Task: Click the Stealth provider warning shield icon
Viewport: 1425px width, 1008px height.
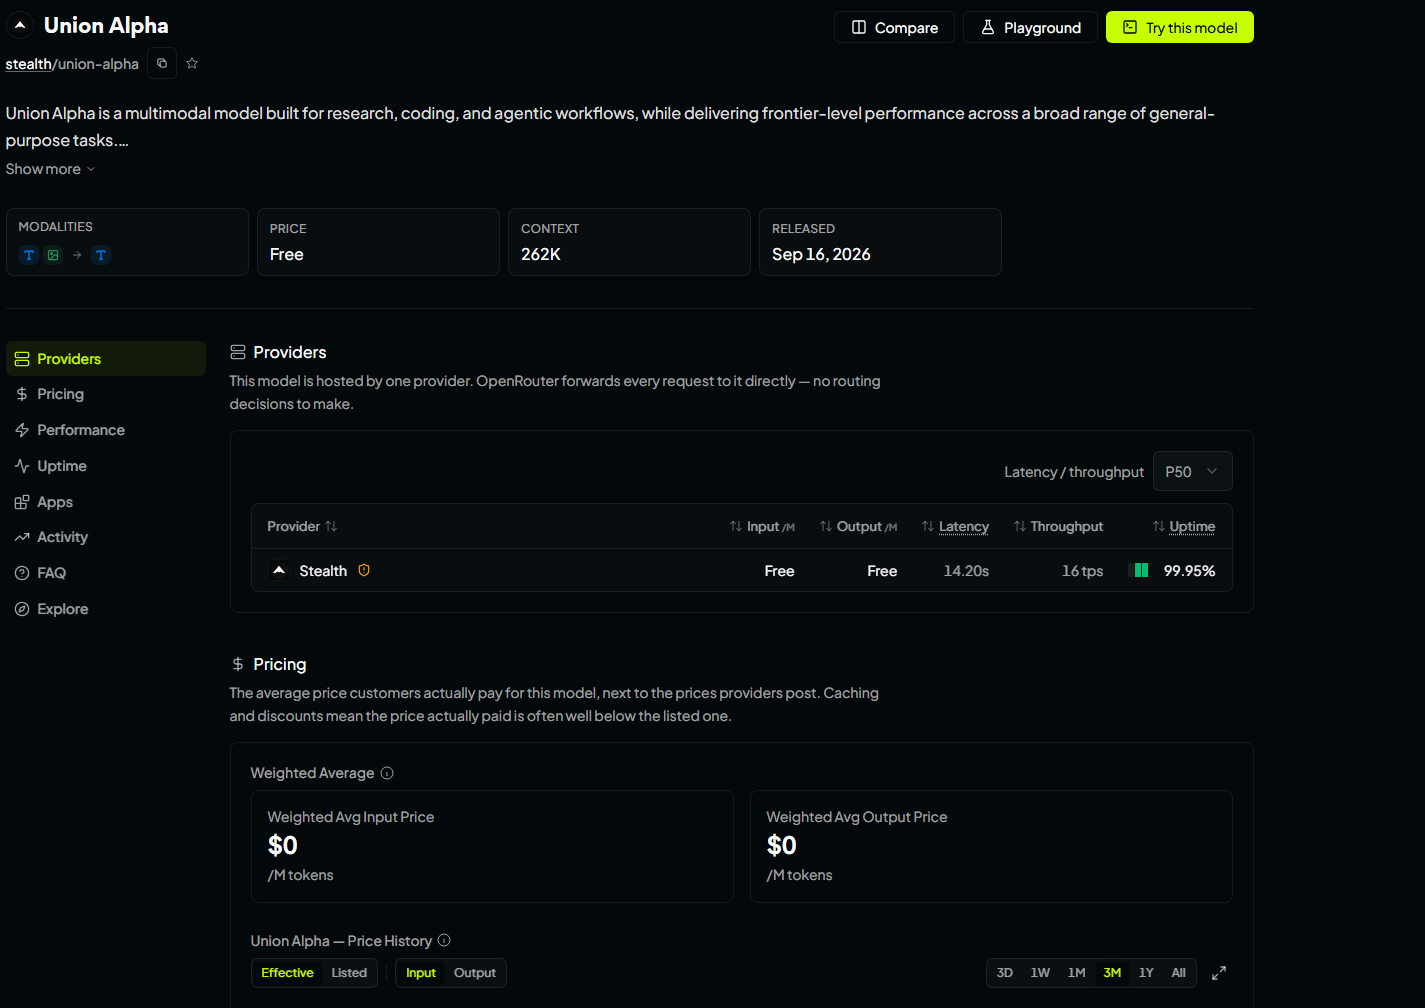Action: point(364,570)
